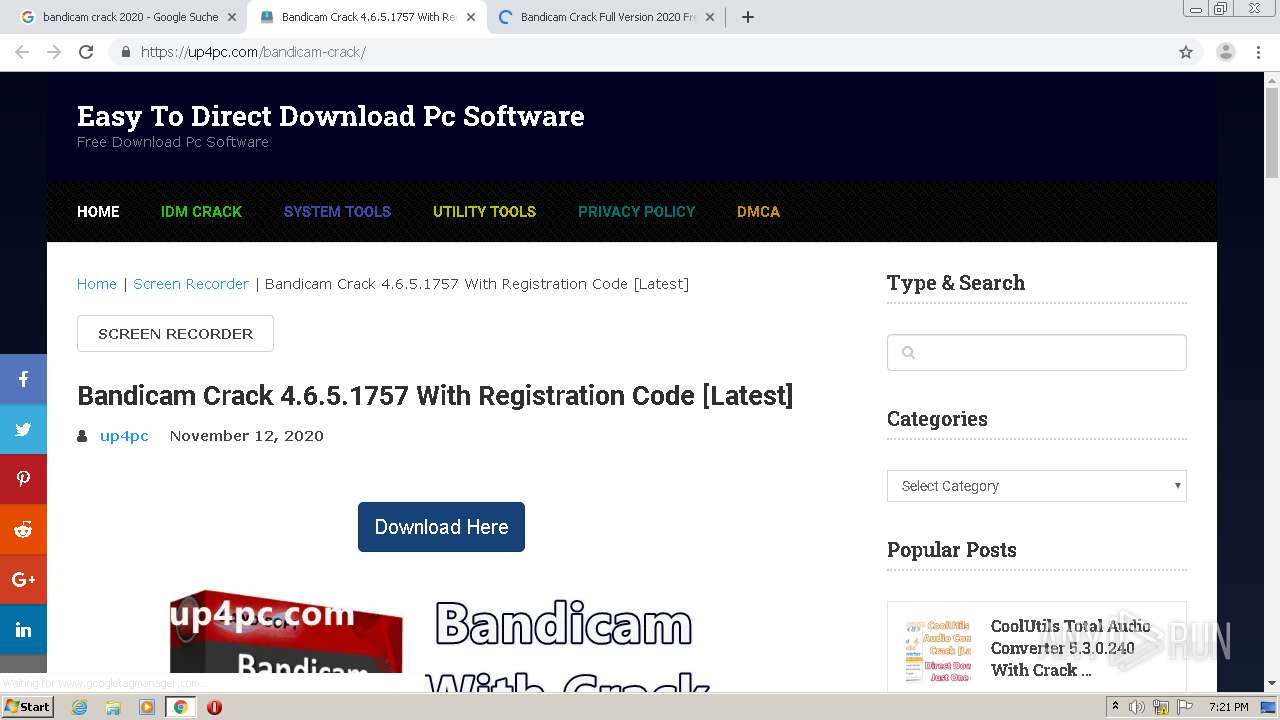
Task: Click Chrome taskbar icon
Action: tap(180, 707)
